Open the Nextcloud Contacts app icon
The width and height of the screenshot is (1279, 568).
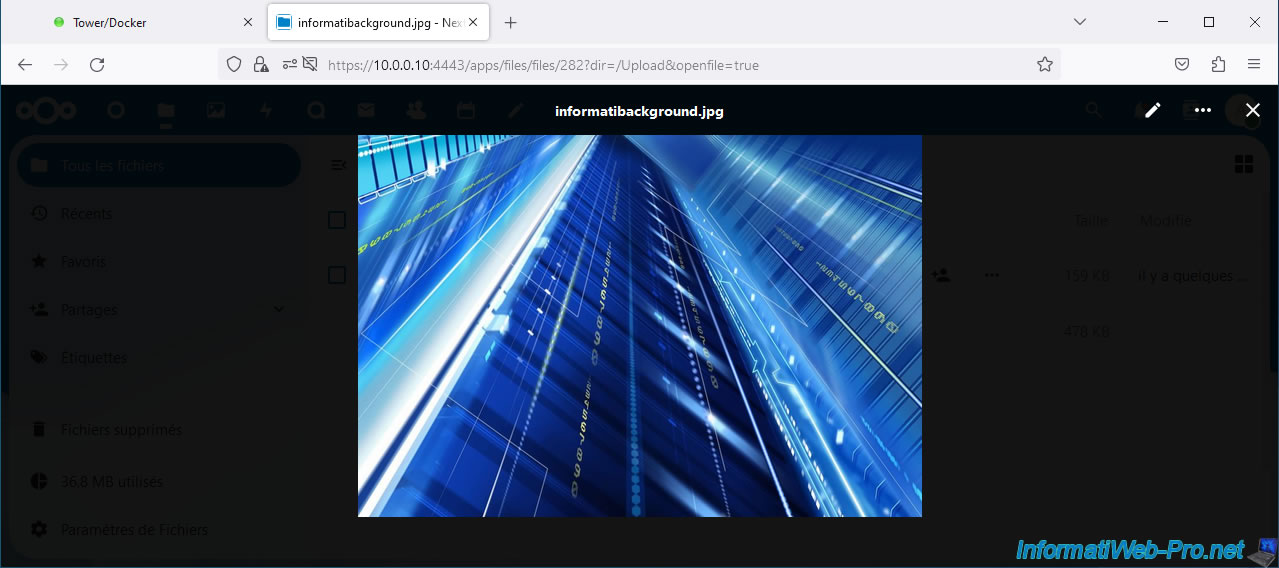[x=415, y=111]
